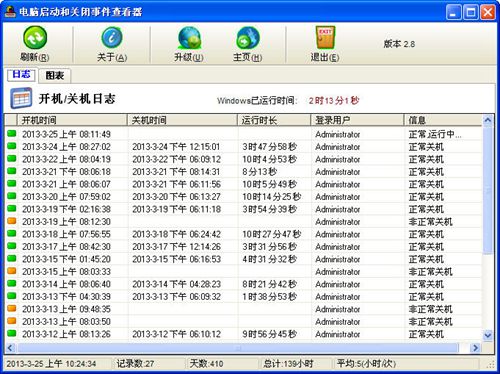Sort by the 关机时间 column header
Viewport: 500px width, 374px height.
tap(182, 120)
